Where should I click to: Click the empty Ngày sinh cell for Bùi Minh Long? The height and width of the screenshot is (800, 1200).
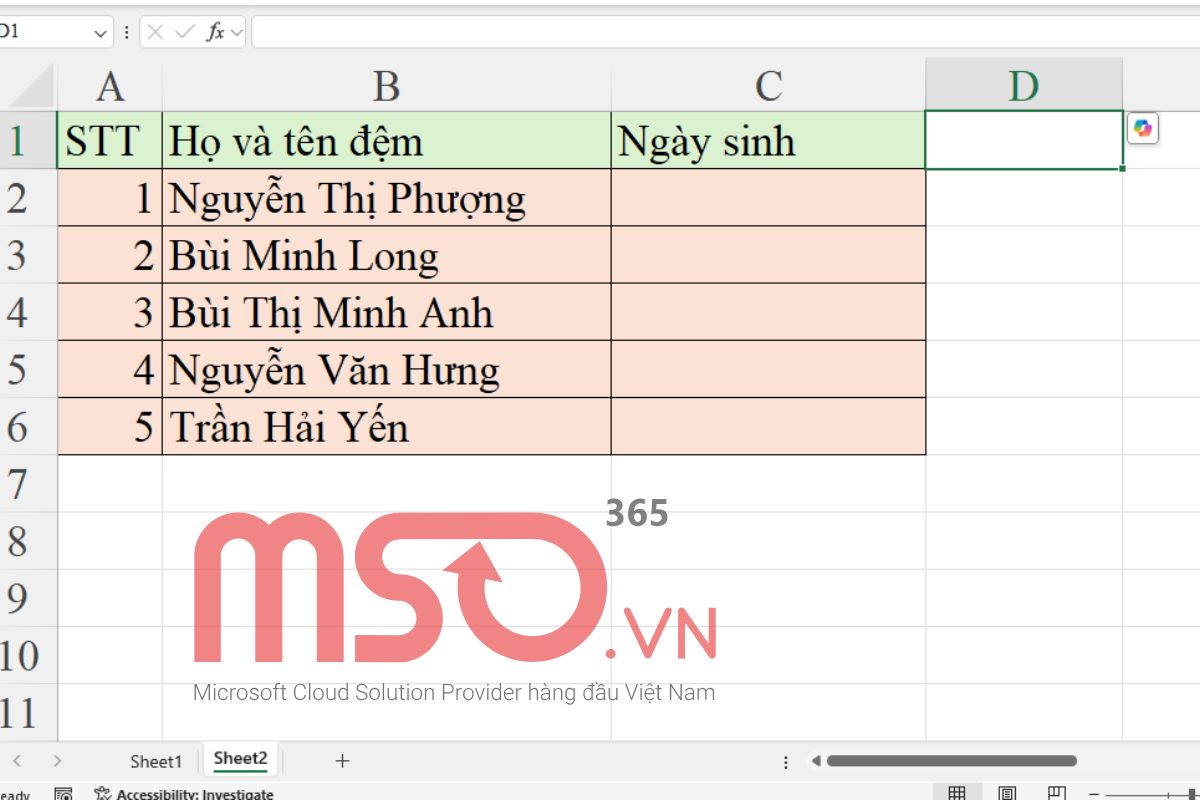[x=768, y=255]
